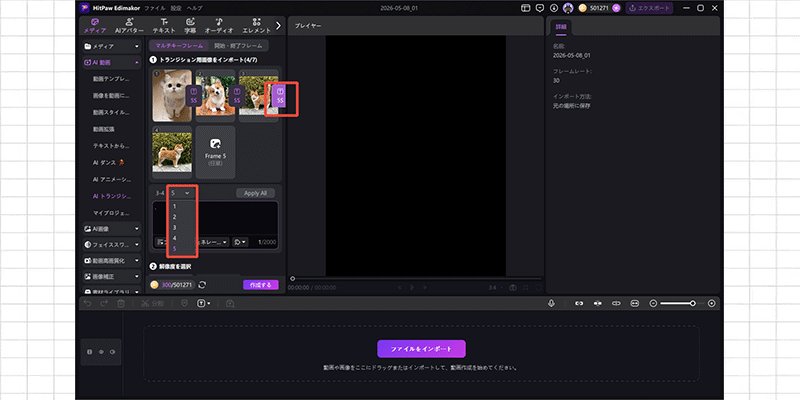Screen dimensions: 800x400
Task: Select テキストから... sidebar item
Action: 111,146
